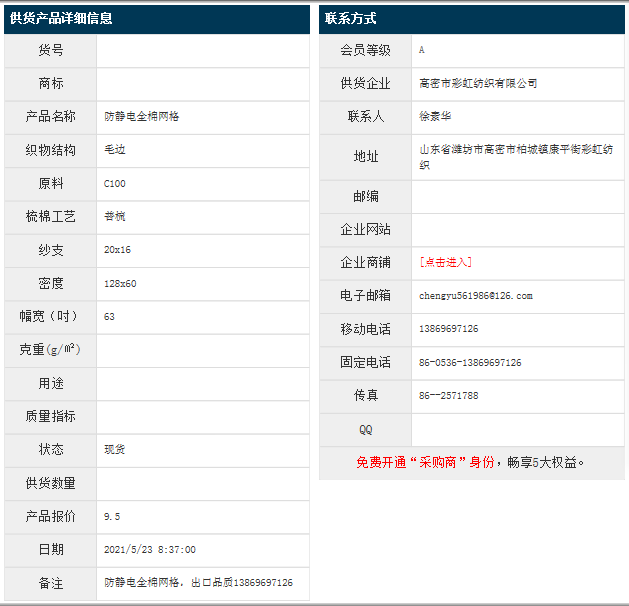
Task: Click the [点击进入] company shop link
Action: [x=445, y=262]
